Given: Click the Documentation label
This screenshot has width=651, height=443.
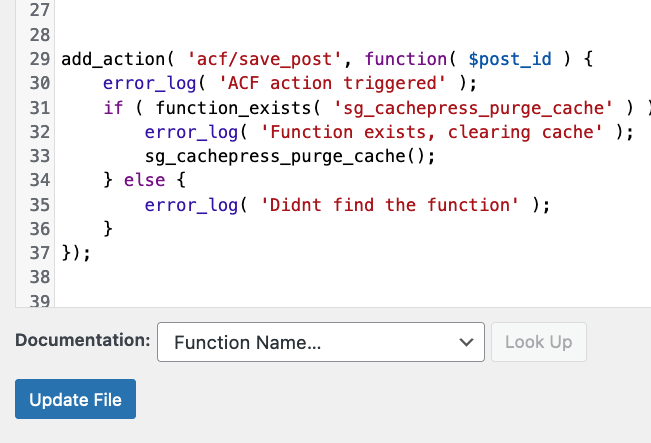Looking at the screenshot, I should tap(83, 340).
